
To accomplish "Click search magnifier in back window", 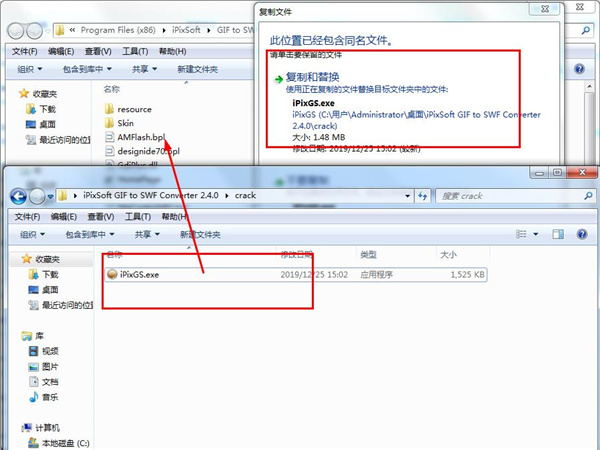I will [585, 30].
